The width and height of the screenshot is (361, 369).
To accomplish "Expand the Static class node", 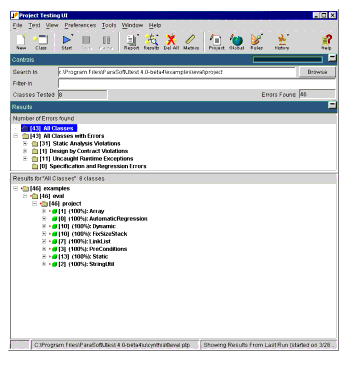I will (44, 257).
